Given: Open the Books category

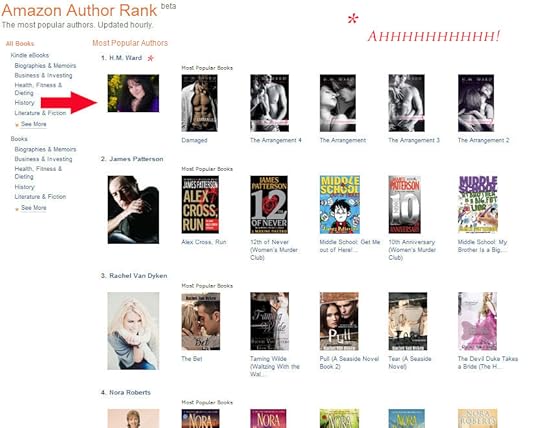Looking at the screenshot, I should click(x=19, y=139).
